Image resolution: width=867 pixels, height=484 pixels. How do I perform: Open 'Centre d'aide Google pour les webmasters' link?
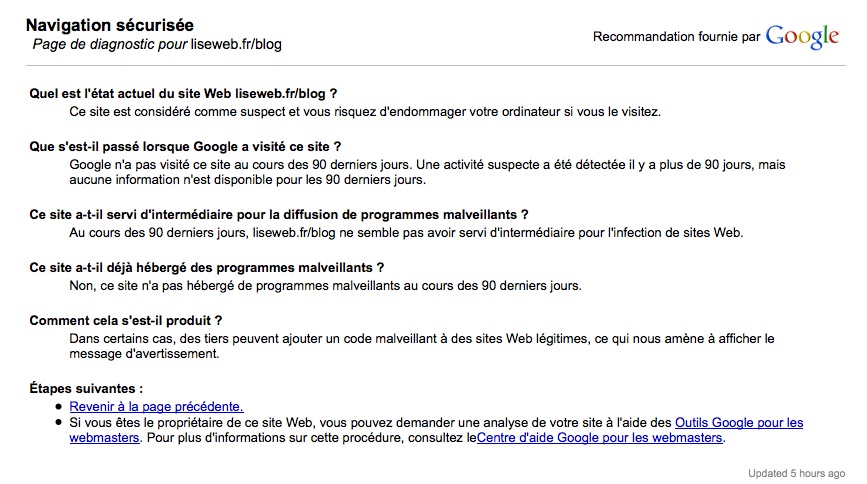(599, 438)
